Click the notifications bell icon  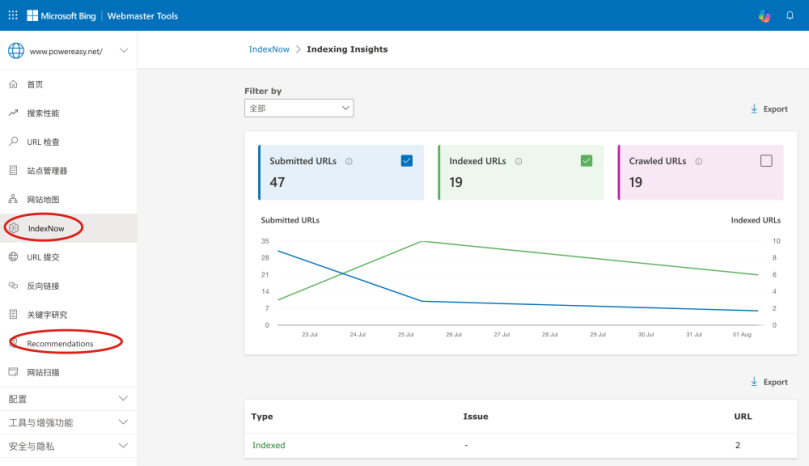pyautogui.click(x=789, y=15)
